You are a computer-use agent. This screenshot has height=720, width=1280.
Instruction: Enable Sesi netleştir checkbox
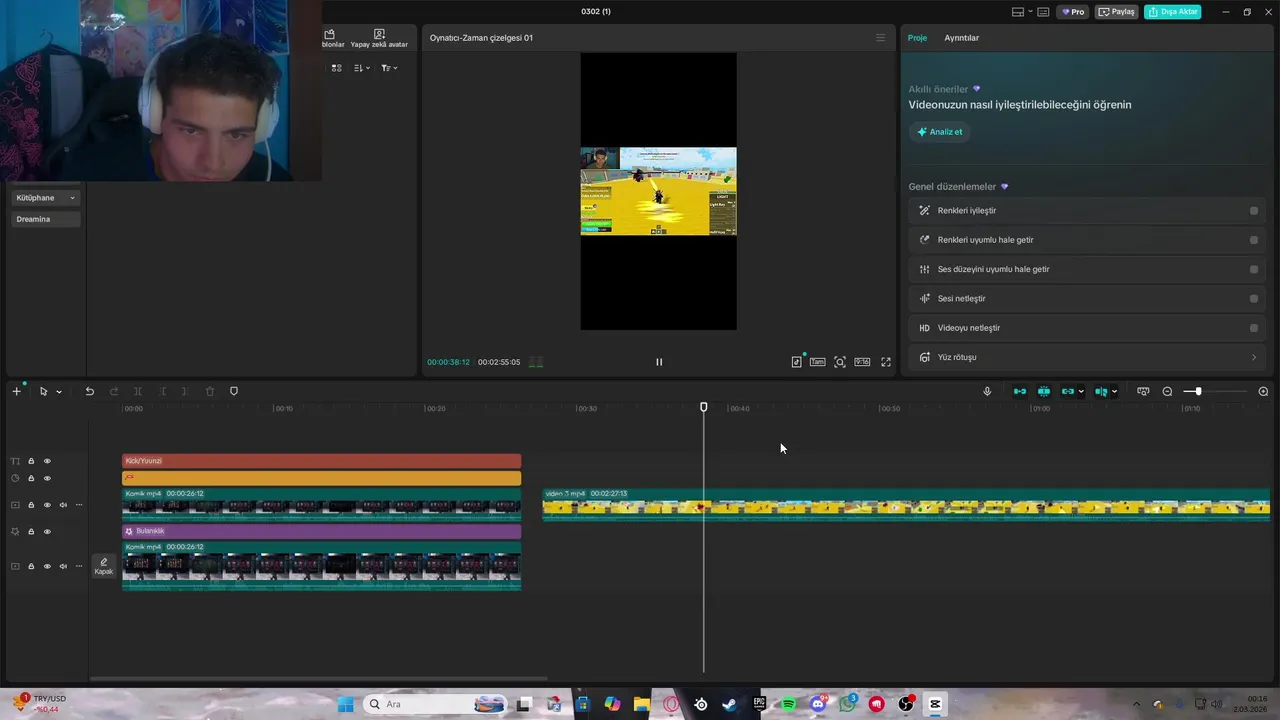pyautogui.click(x=1254, y=298)
